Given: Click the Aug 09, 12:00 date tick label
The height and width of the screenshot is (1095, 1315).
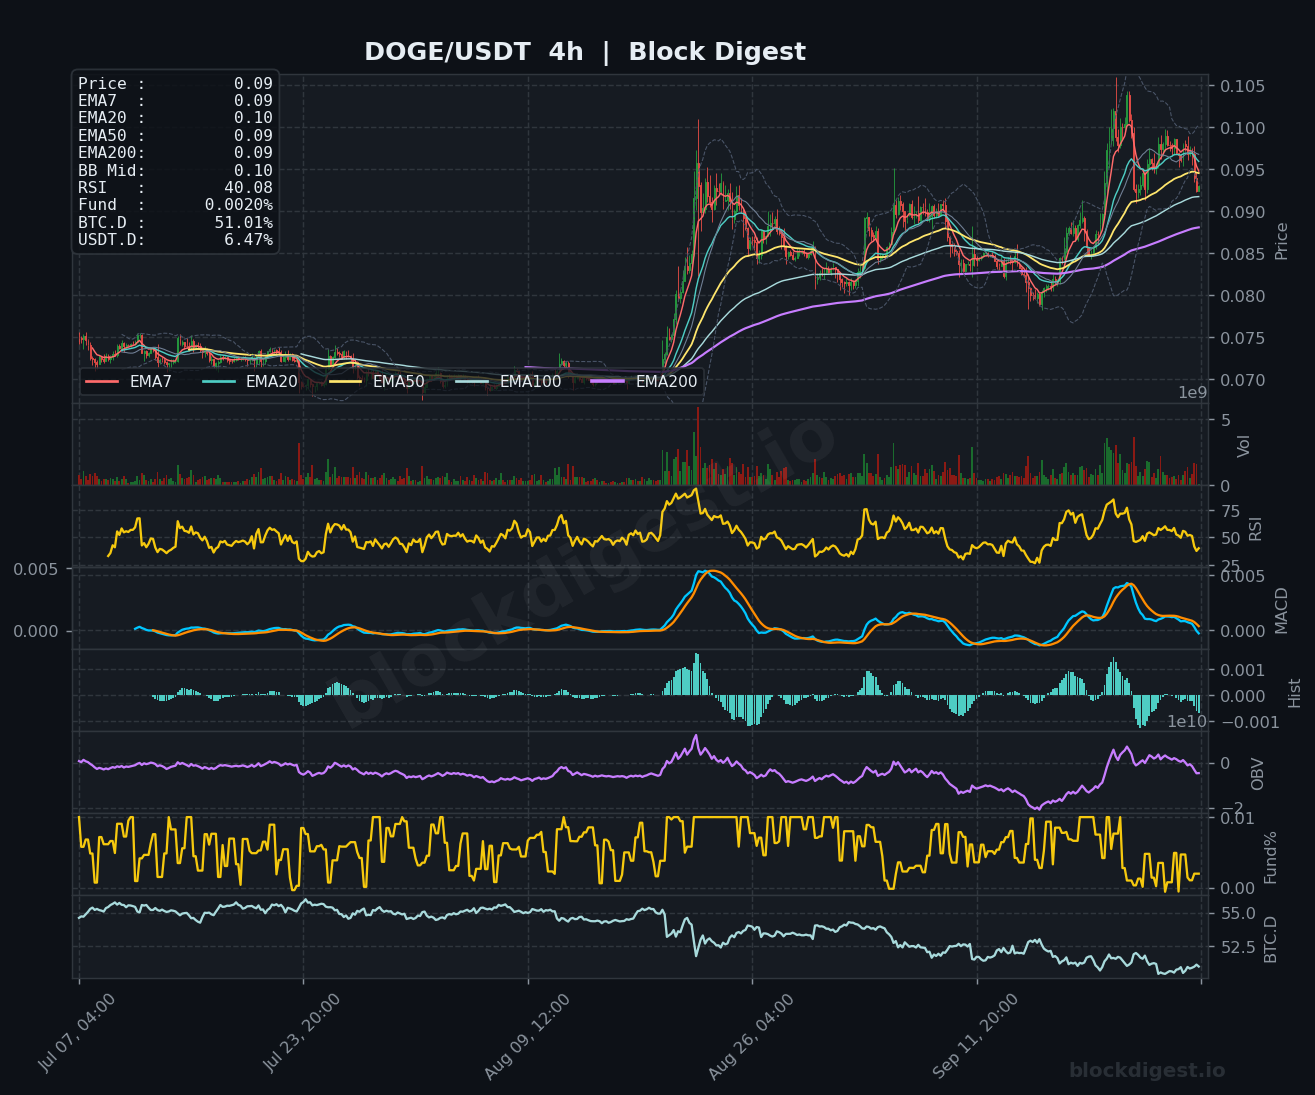Looking at the screenshot, I should click(x=527, y=1036).
